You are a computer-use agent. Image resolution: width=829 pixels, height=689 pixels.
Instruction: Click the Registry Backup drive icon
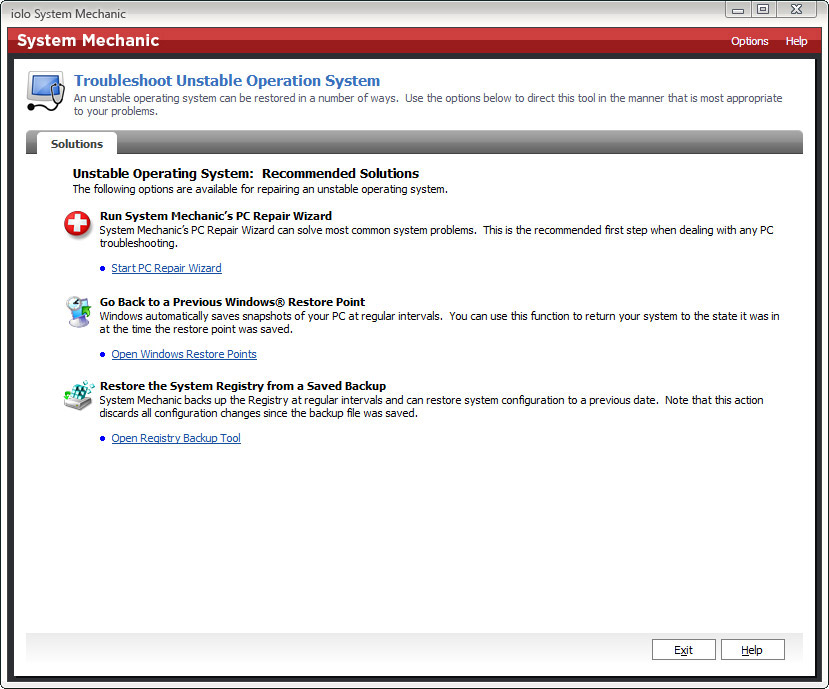(x=79, y=395)
